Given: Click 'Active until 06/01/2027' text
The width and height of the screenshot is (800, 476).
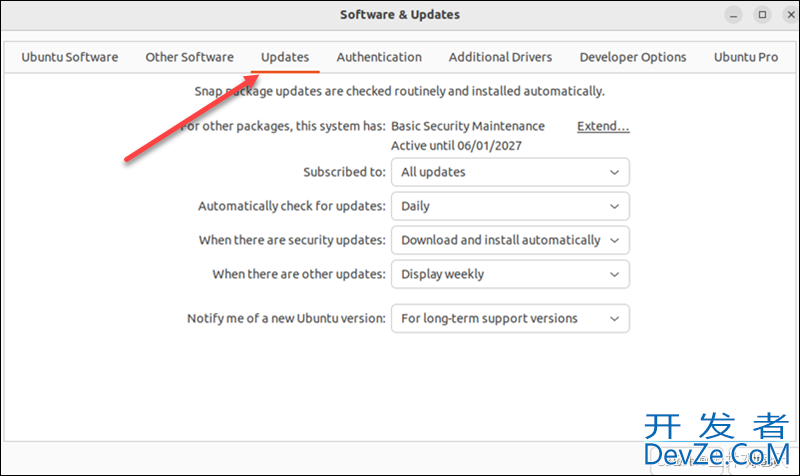Looking at the screenshot, I should tap(457, 146).
